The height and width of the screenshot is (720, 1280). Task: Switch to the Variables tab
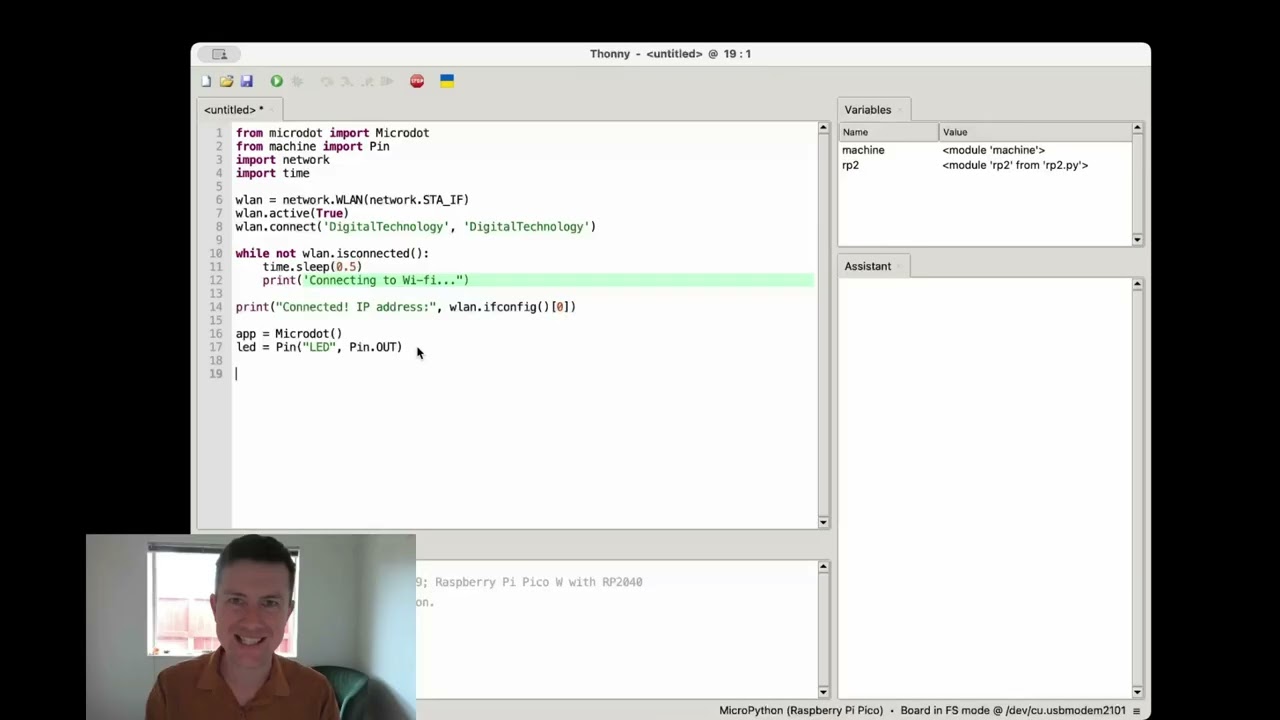867,110
